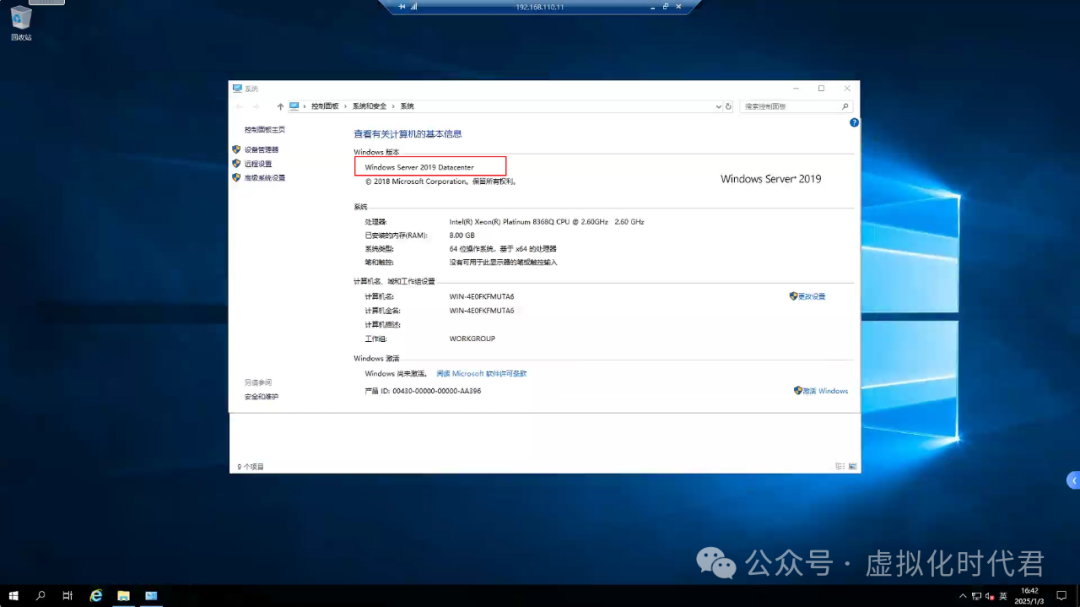Expand the chevron before 控制面板 in breadcrumb
Image resolution: width=1080 pixels, height=607 pixels.
(304, 107)
